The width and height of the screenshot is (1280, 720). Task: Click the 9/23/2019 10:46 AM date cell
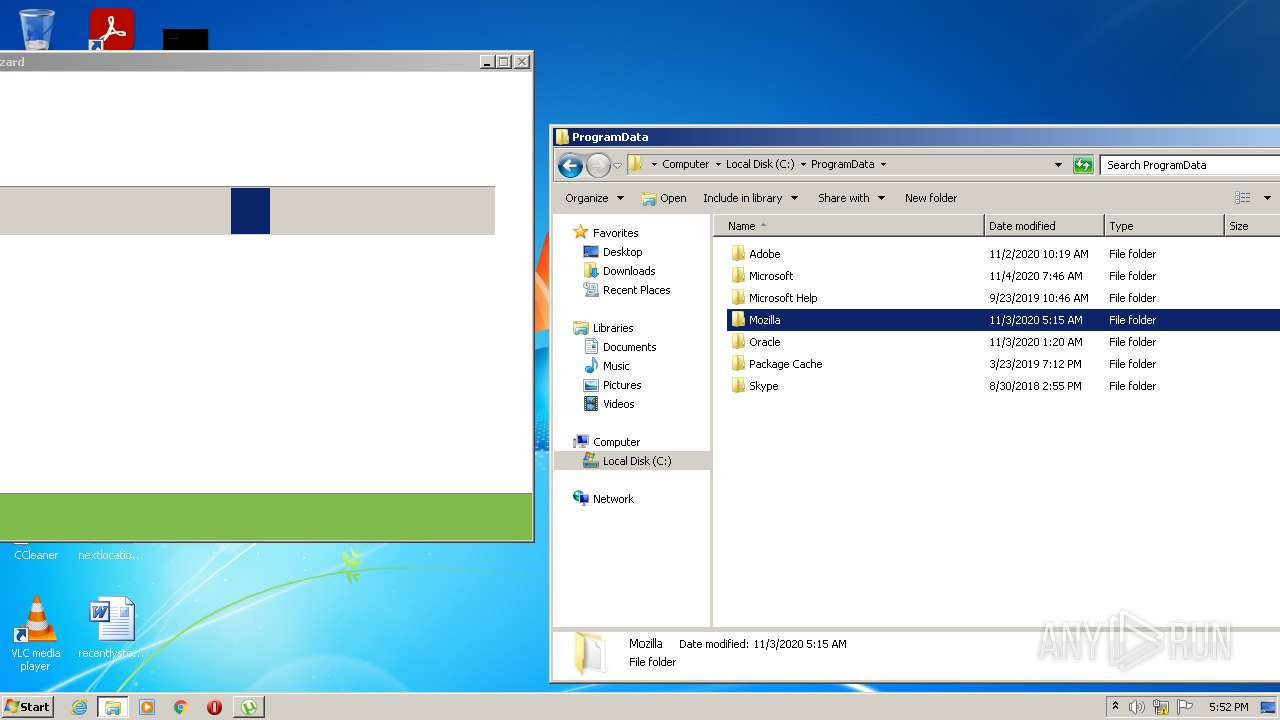[1039, 298]
